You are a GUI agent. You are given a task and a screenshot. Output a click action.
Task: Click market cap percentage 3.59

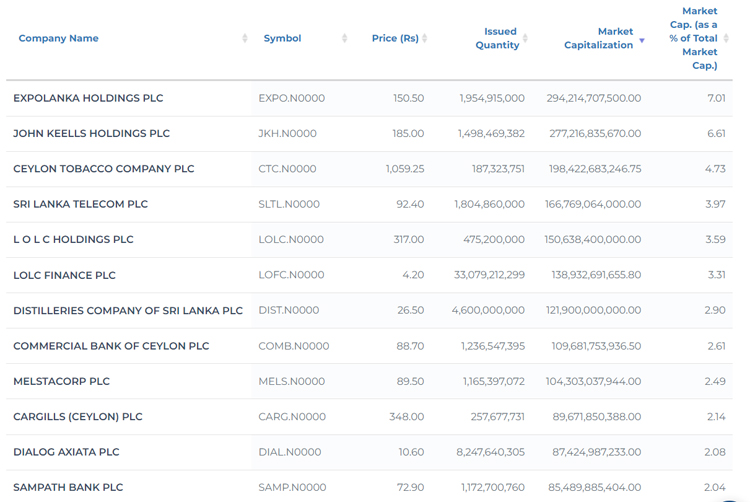click(x=715, y=240)
